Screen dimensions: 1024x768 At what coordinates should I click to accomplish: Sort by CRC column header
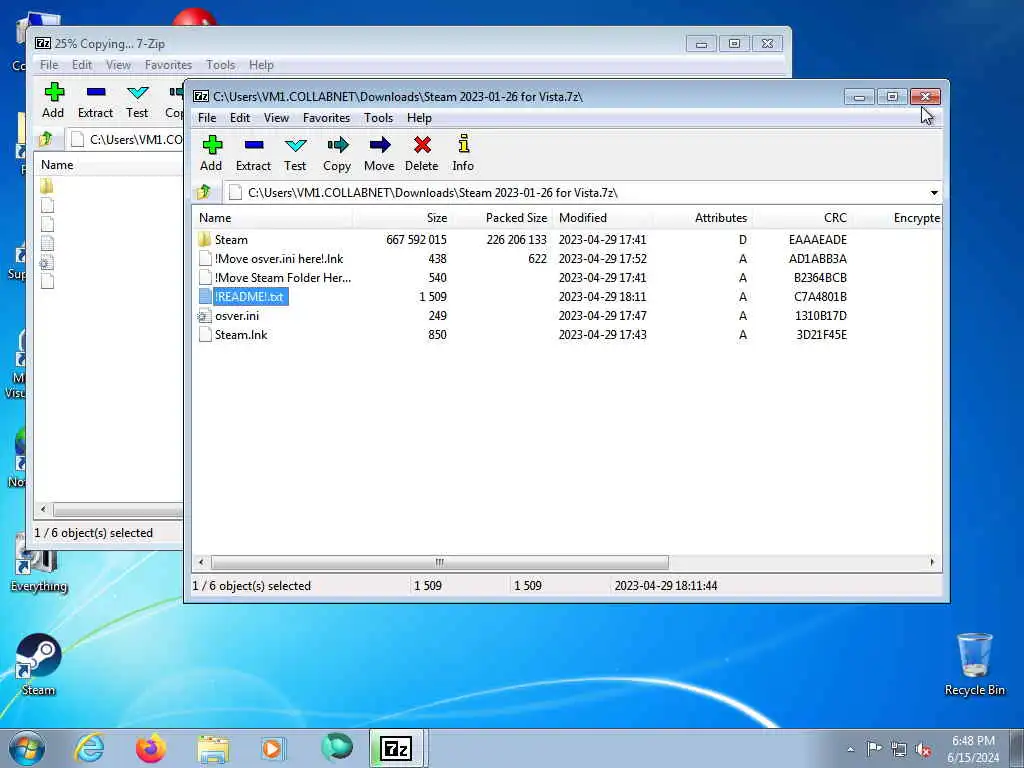tap(802, 217)
